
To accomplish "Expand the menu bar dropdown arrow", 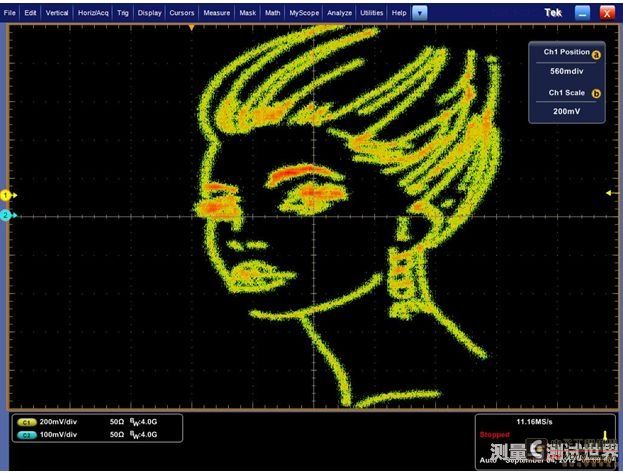I will pyautogui.click(x=420, y=13).
